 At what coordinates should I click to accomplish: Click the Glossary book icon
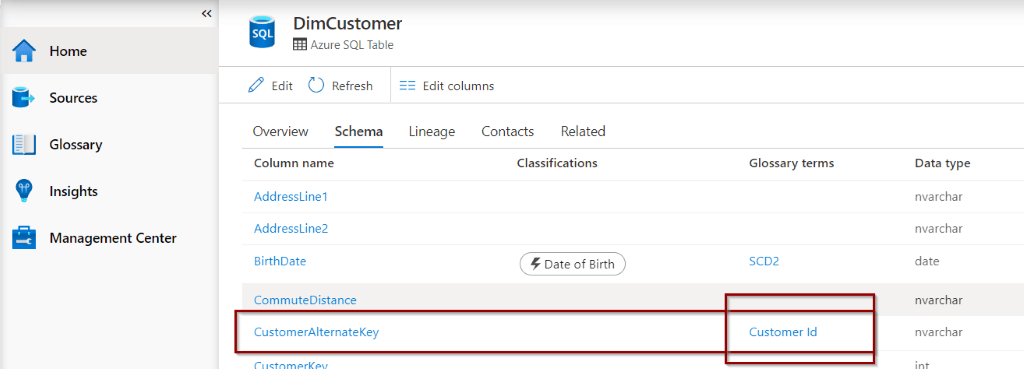24,145
